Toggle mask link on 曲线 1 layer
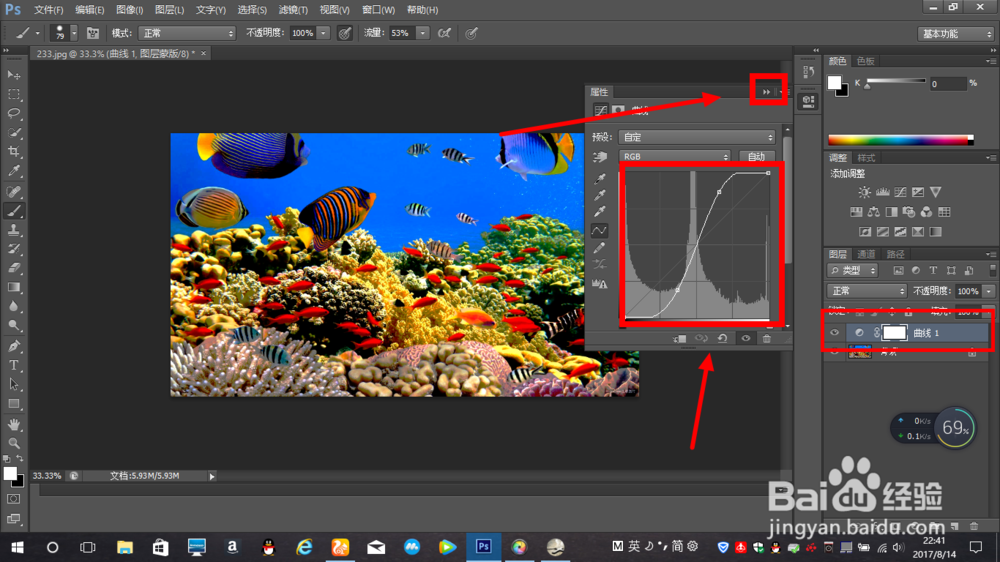 click(x=877, y=332)
